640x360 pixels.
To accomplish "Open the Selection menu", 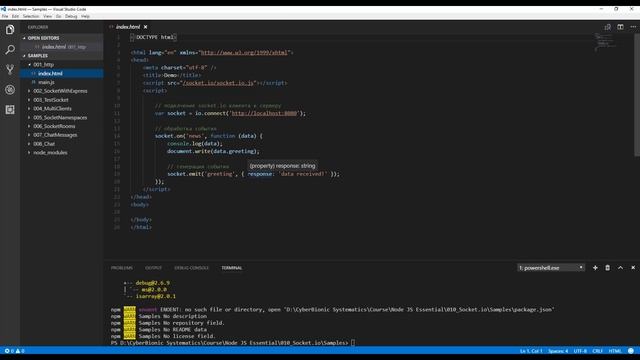I will (31, 16).
